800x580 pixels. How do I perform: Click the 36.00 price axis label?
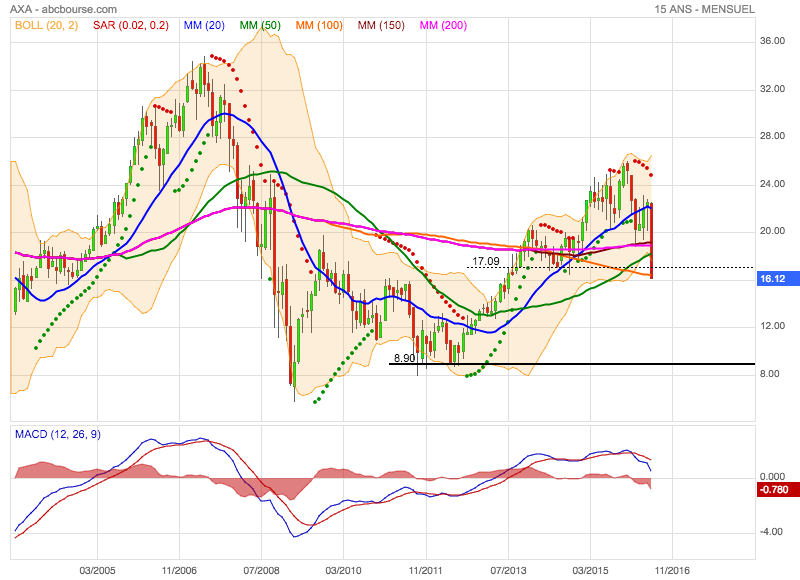(772, 41)
